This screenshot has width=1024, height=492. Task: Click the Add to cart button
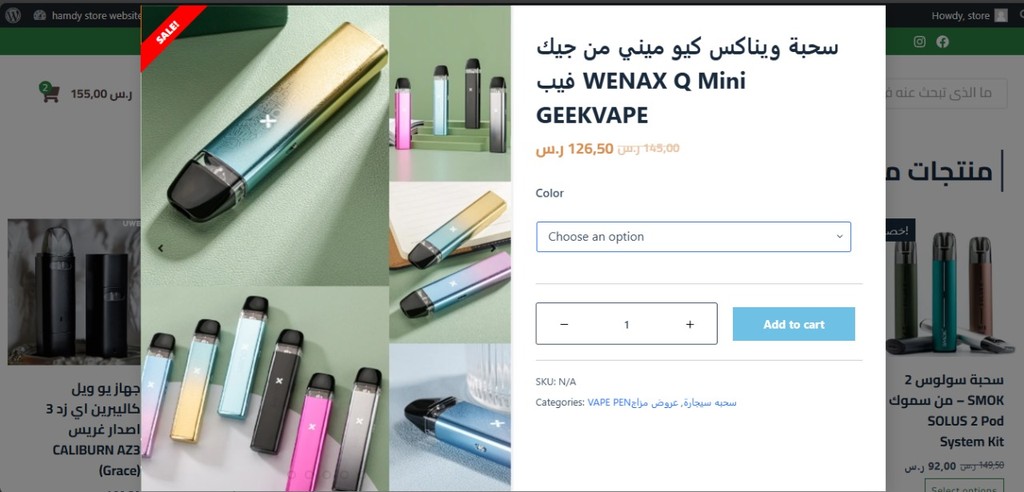[x=793, y=324]
